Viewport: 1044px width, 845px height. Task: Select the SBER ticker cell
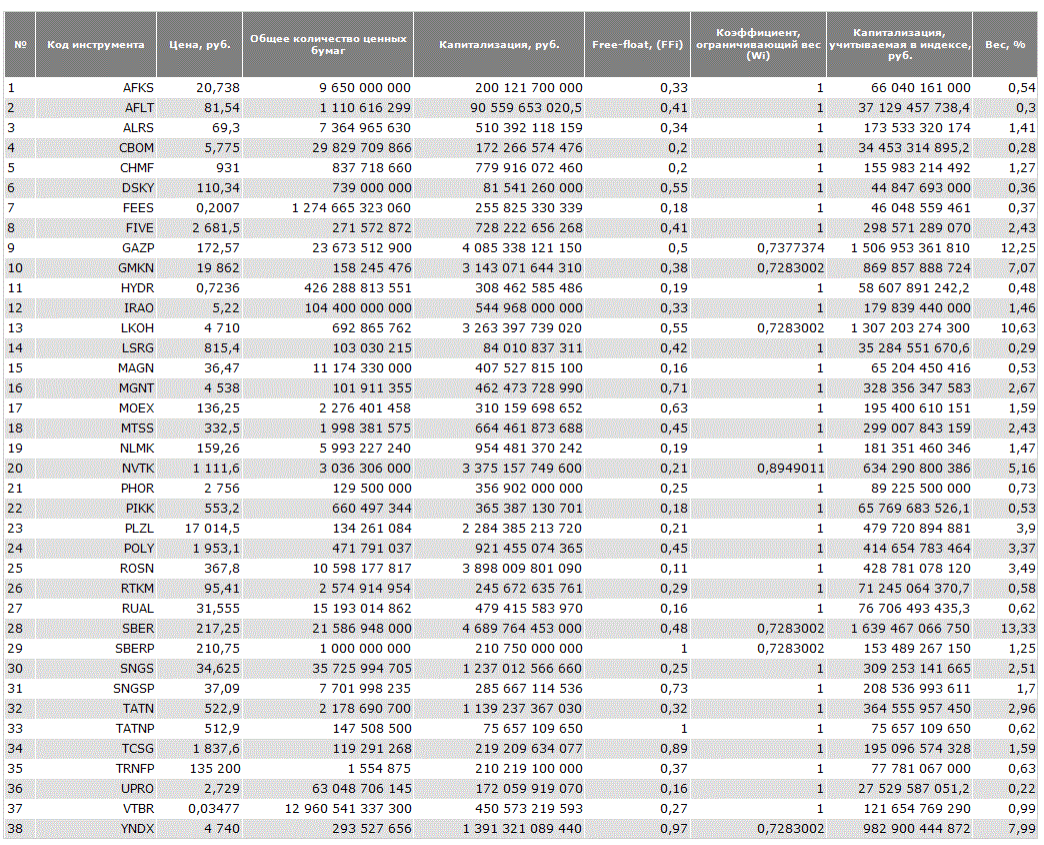point(96,628)
